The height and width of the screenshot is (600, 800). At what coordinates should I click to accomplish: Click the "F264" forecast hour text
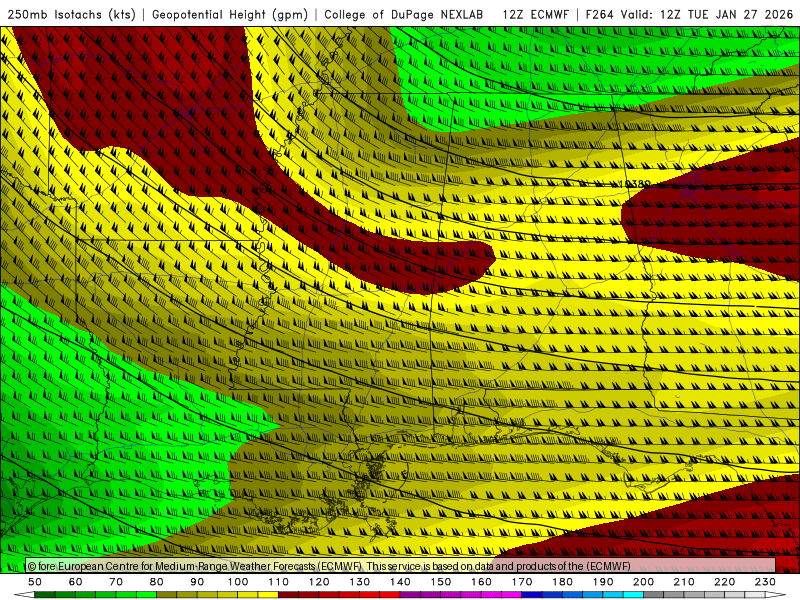[599, 15]
